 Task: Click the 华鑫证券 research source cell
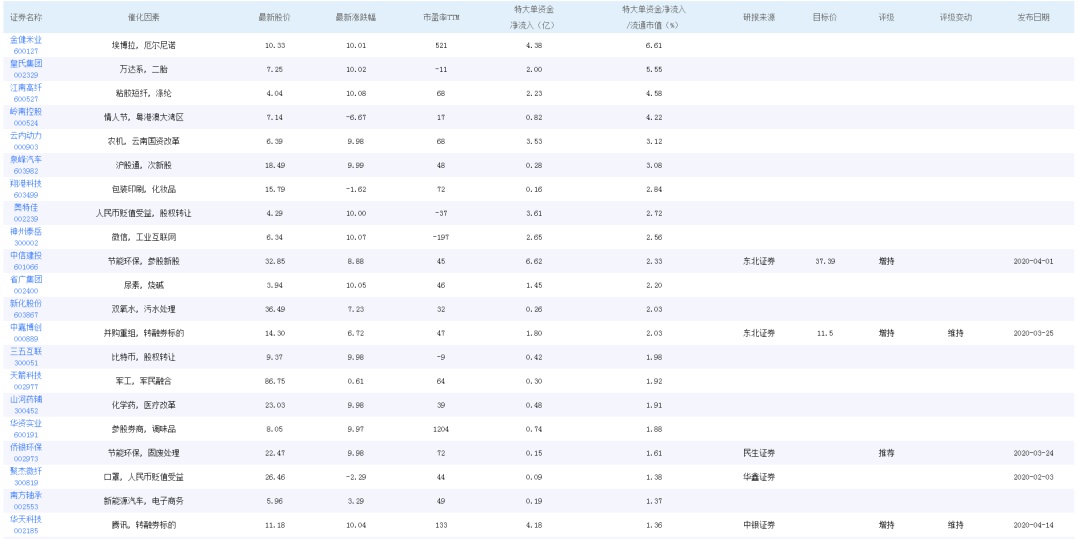point(758,477)
